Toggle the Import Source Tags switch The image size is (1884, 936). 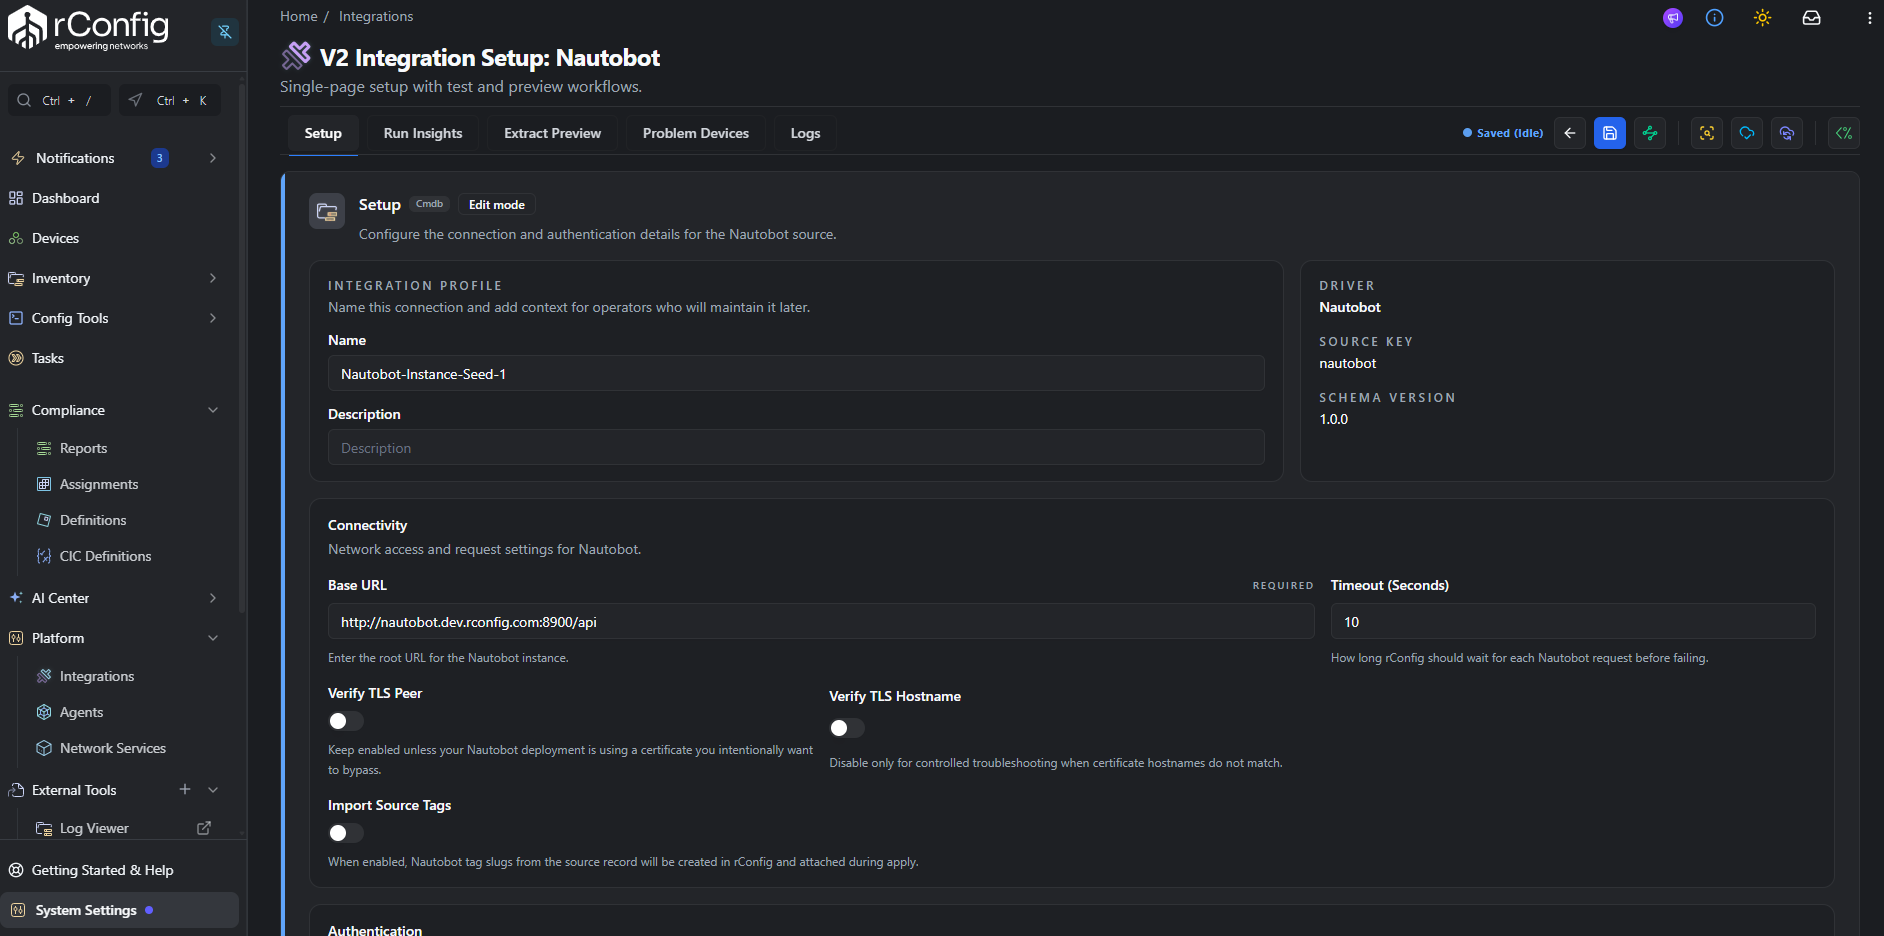point(346,833)
